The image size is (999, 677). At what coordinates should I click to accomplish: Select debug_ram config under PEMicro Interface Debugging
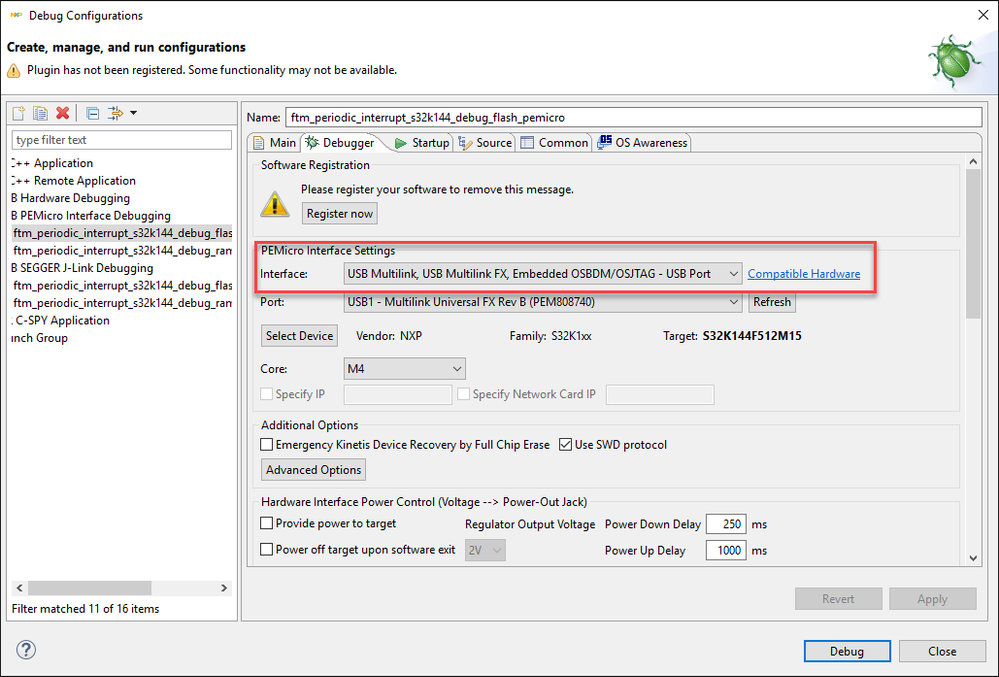click(x=122, y=251)
